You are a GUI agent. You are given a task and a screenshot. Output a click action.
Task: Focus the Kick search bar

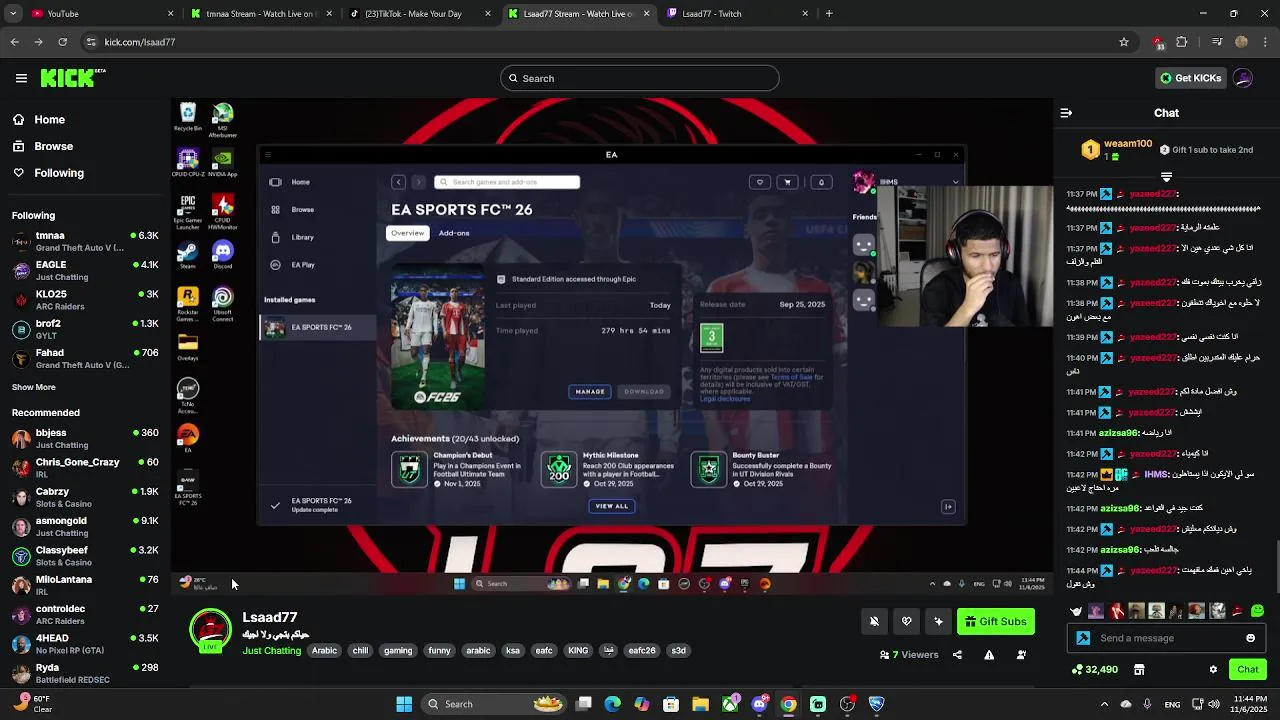640,78
